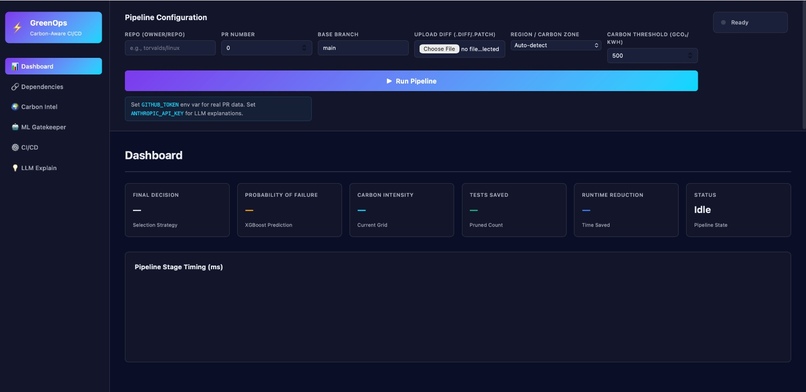This screenshot has width=806, height=392.
Task: Click the Tests Saved card
Action: tap(514, 210)
